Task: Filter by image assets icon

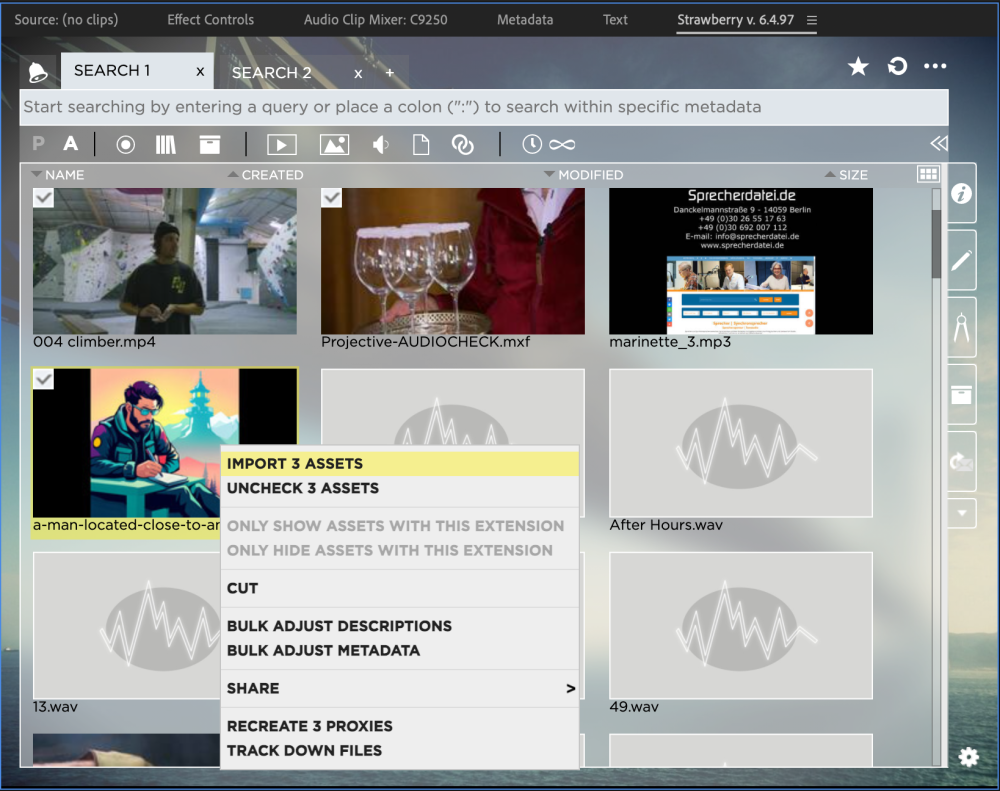Action: point(334,145)
